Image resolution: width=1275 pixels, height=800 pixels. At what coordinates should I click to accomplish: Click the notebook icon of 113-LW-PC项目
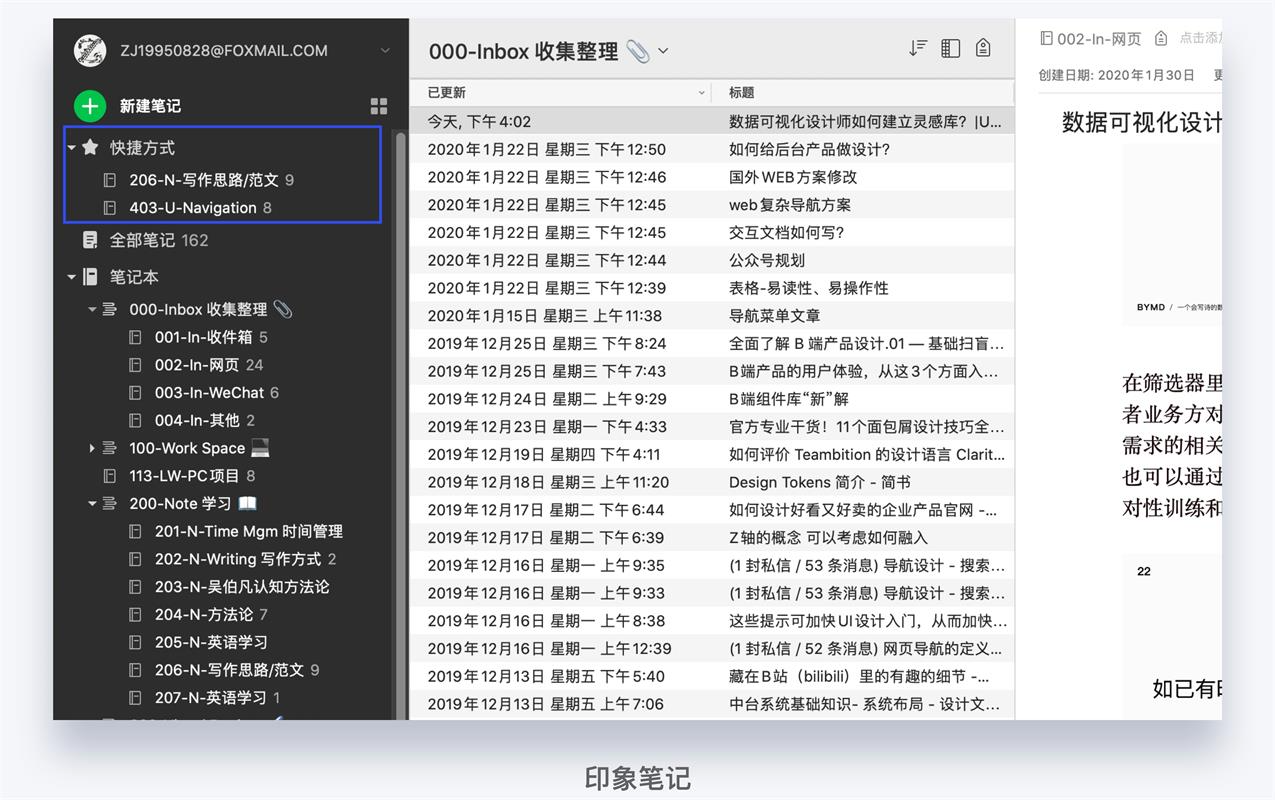tap(110, 476)
